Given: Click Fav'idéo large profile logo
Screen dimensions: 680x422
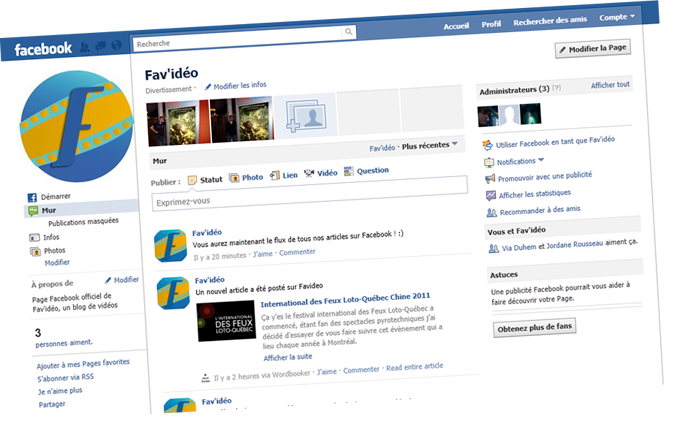Looking at the screenshot, I should (x=76, y=126).
